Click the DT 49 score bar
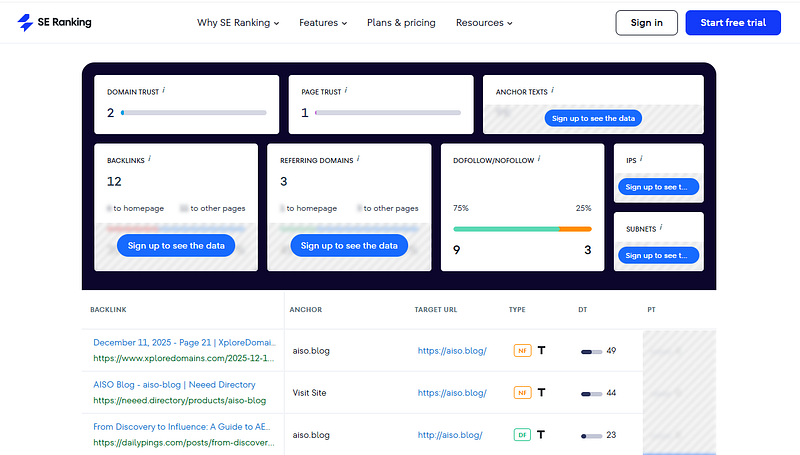Viewport: 800px width, 455px height. click(x=591, y=351)
